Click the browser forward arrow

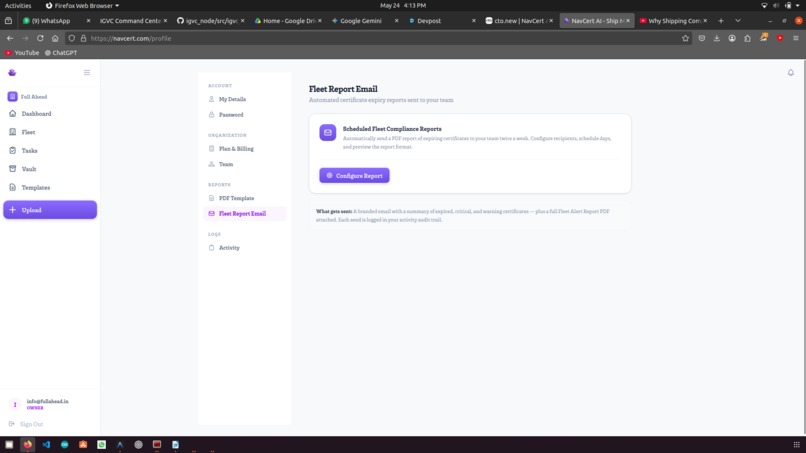[25, 38]
